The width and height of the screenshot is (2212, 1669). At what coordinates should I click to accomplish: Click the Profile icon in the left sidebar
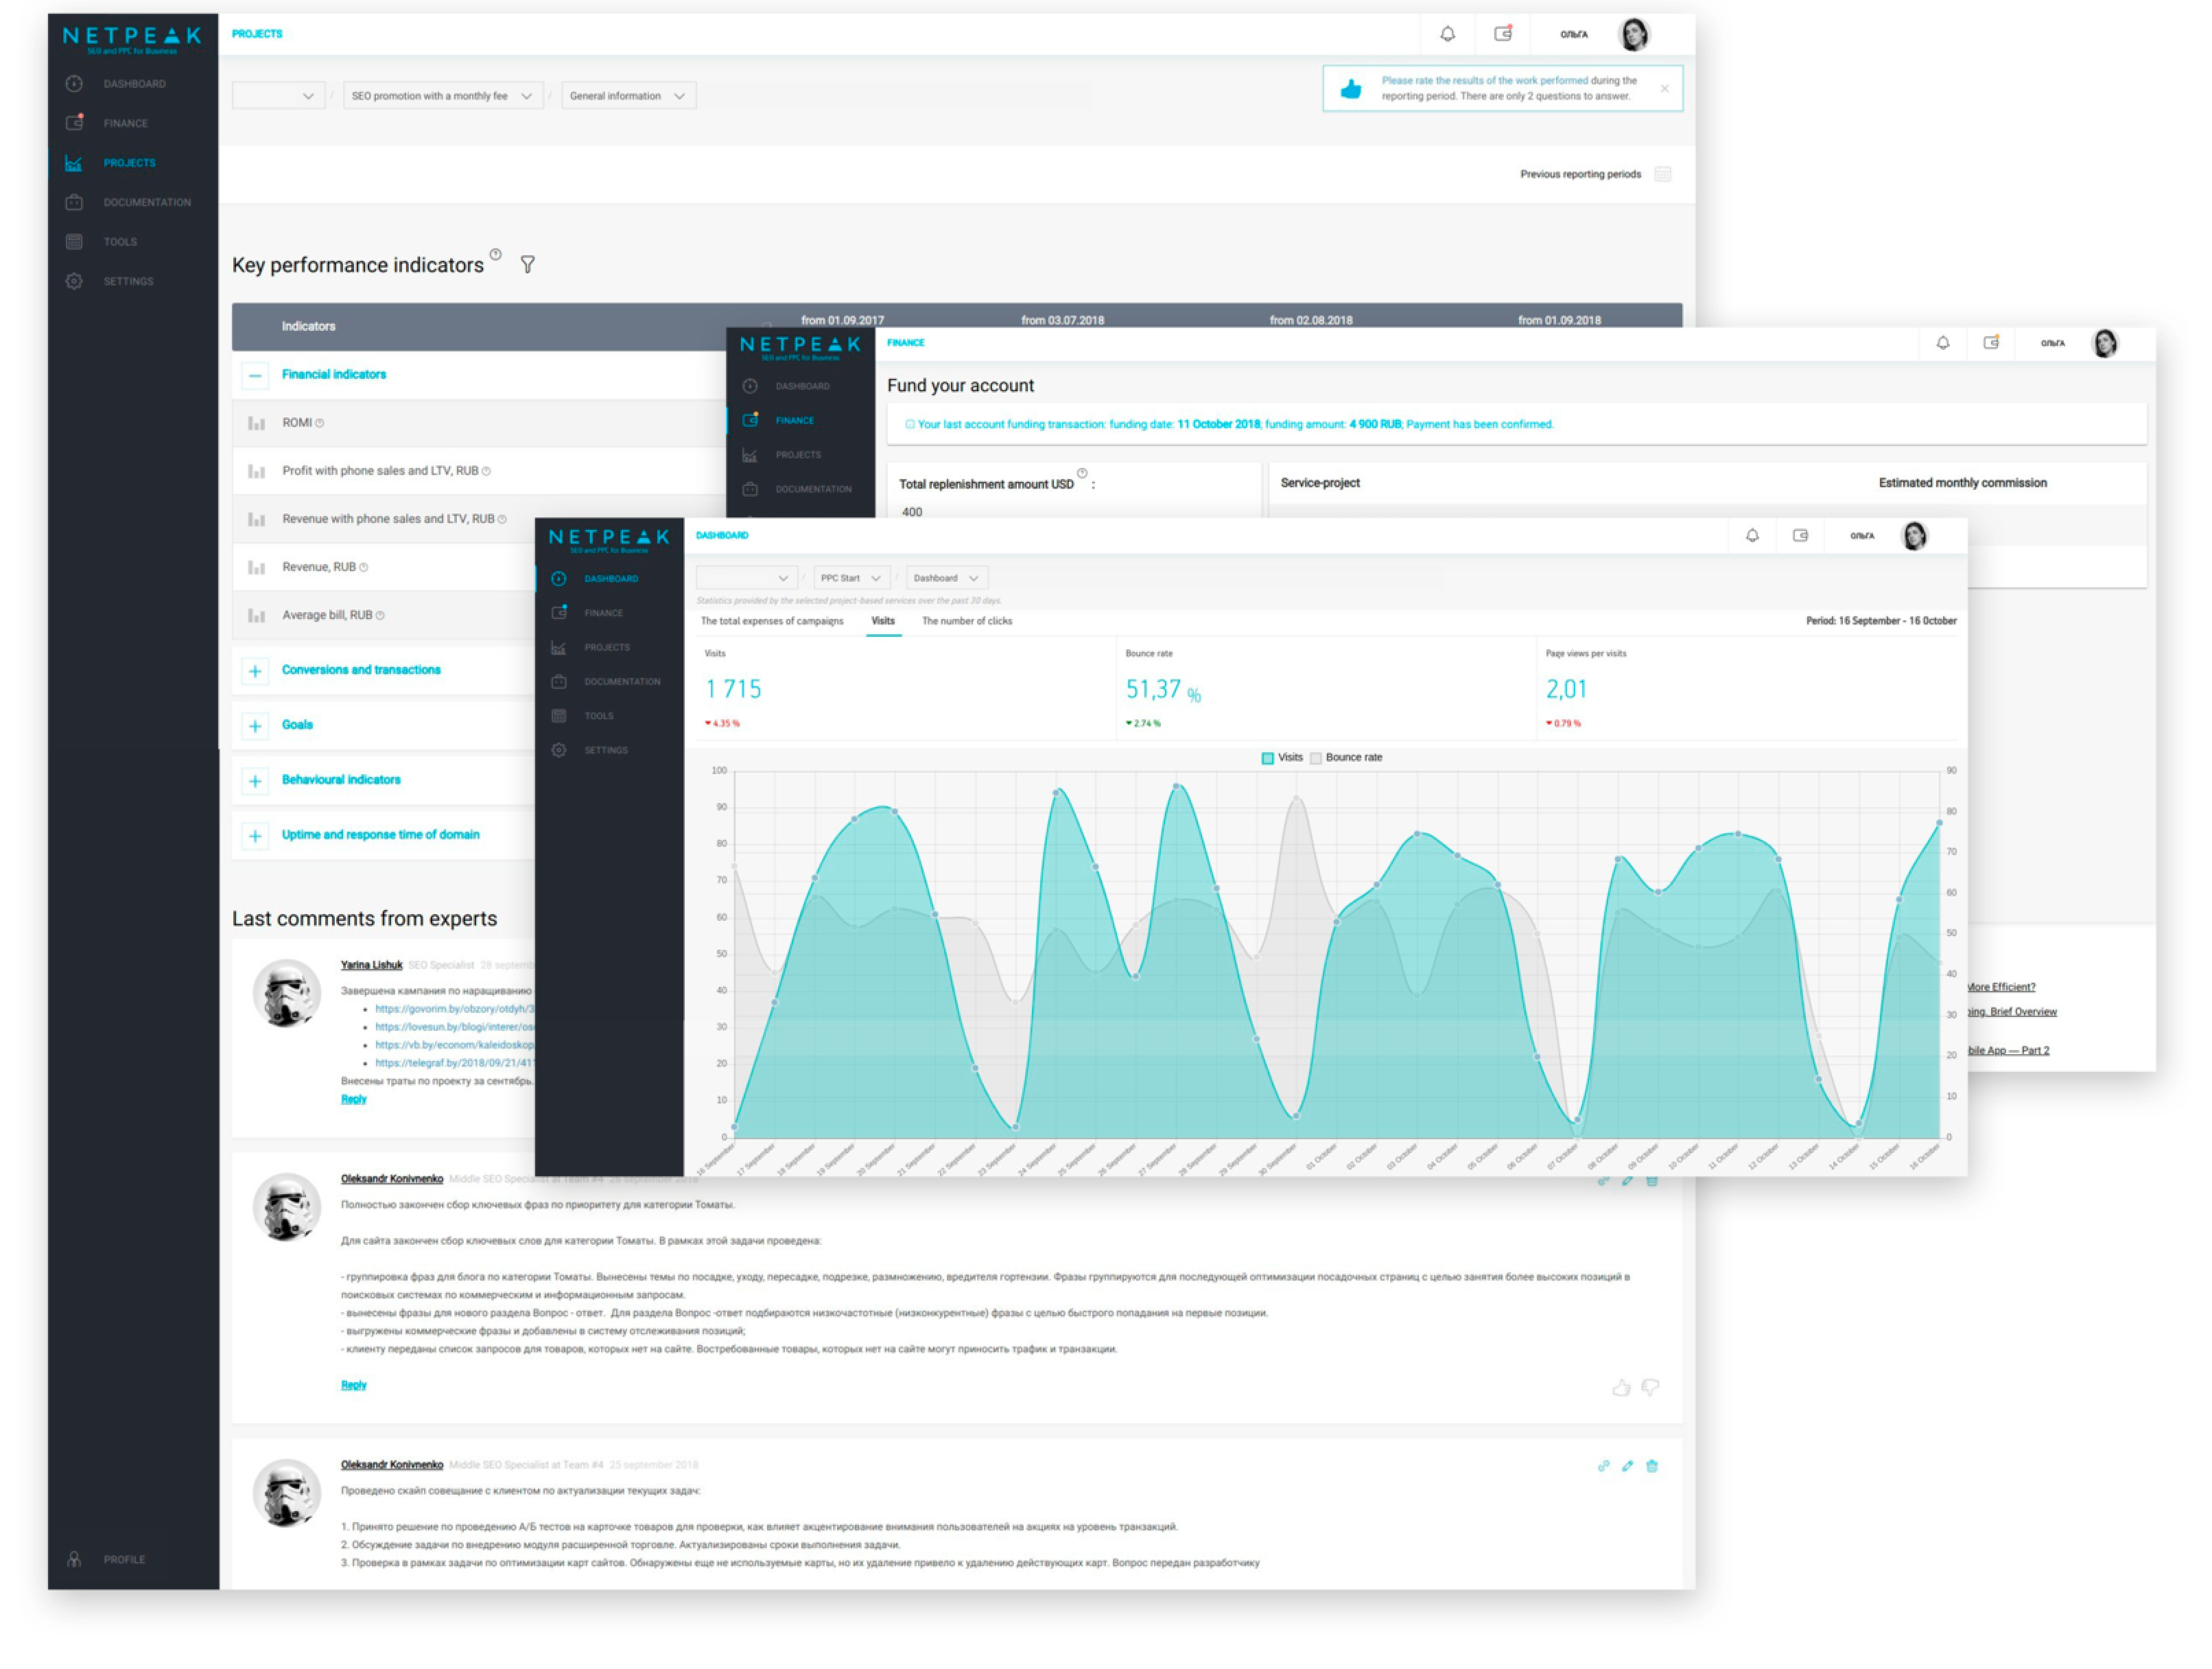tap(74, 1559)
